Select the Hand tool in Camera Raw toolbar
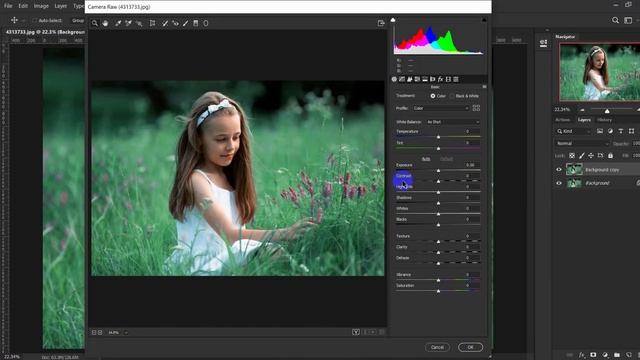This screenshot has height=360, width=640. (105, 23)
